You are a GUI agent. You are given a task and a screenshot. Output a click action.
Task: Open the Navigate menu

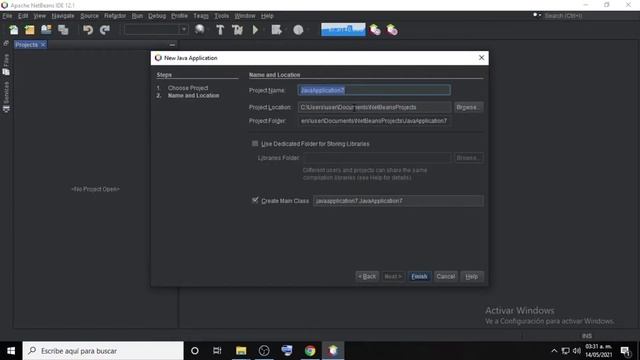click(x=63, y=16)
